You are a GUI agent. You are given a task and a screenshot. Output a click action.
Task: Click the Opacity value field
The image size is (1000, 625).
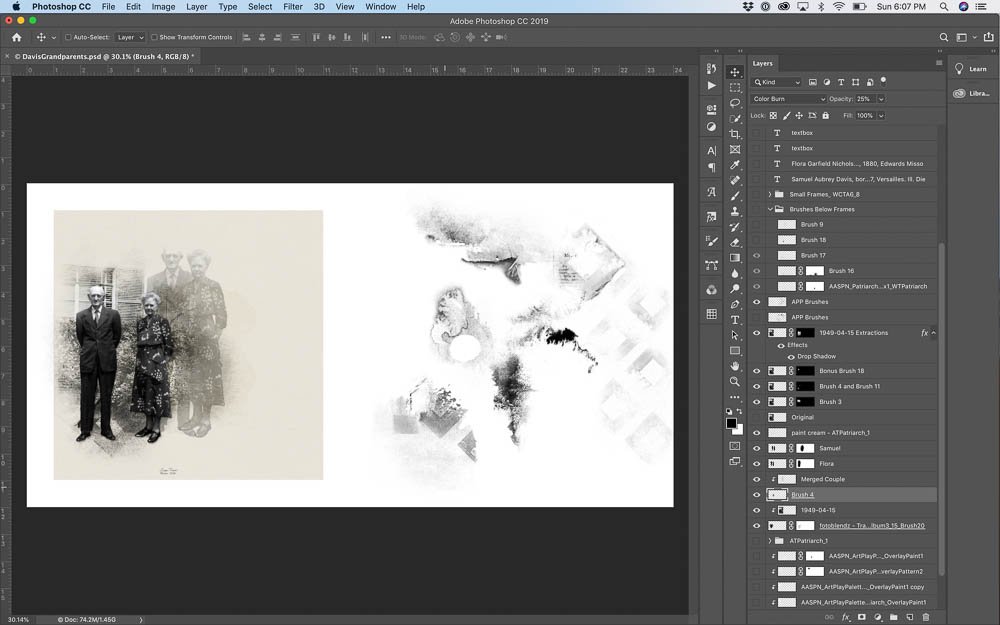865,99
